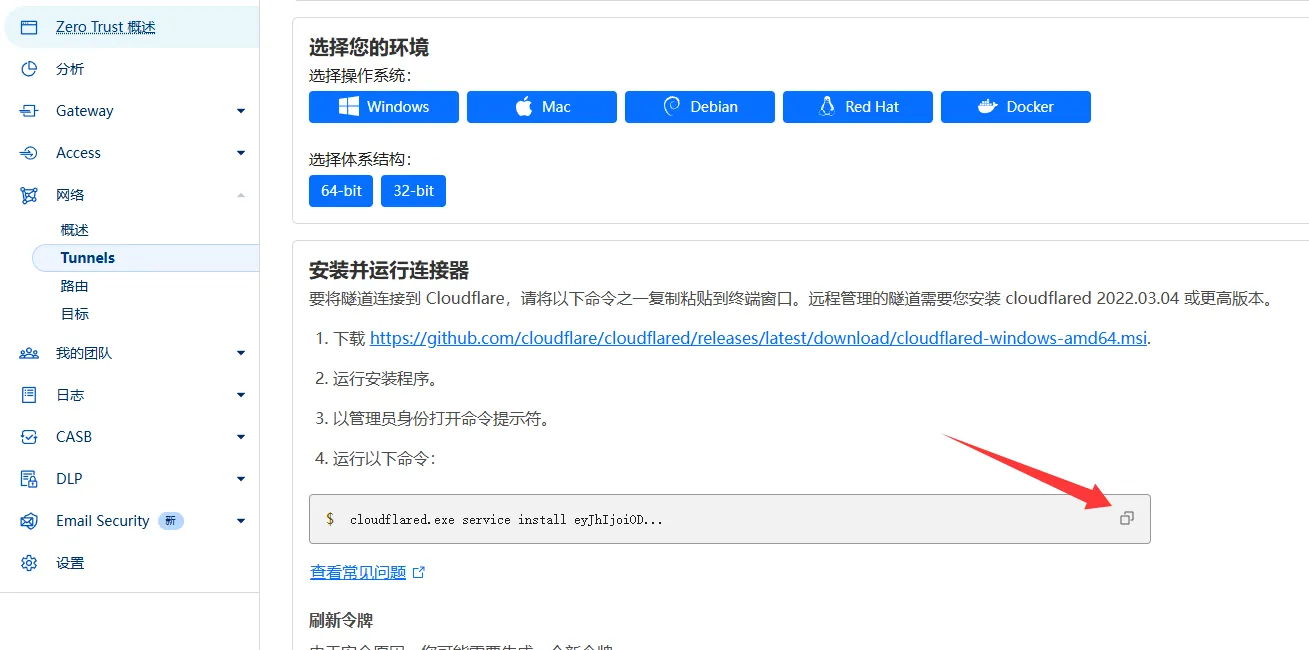
Task: Open the 路由 submenu item
Action: tap(75, 286)
